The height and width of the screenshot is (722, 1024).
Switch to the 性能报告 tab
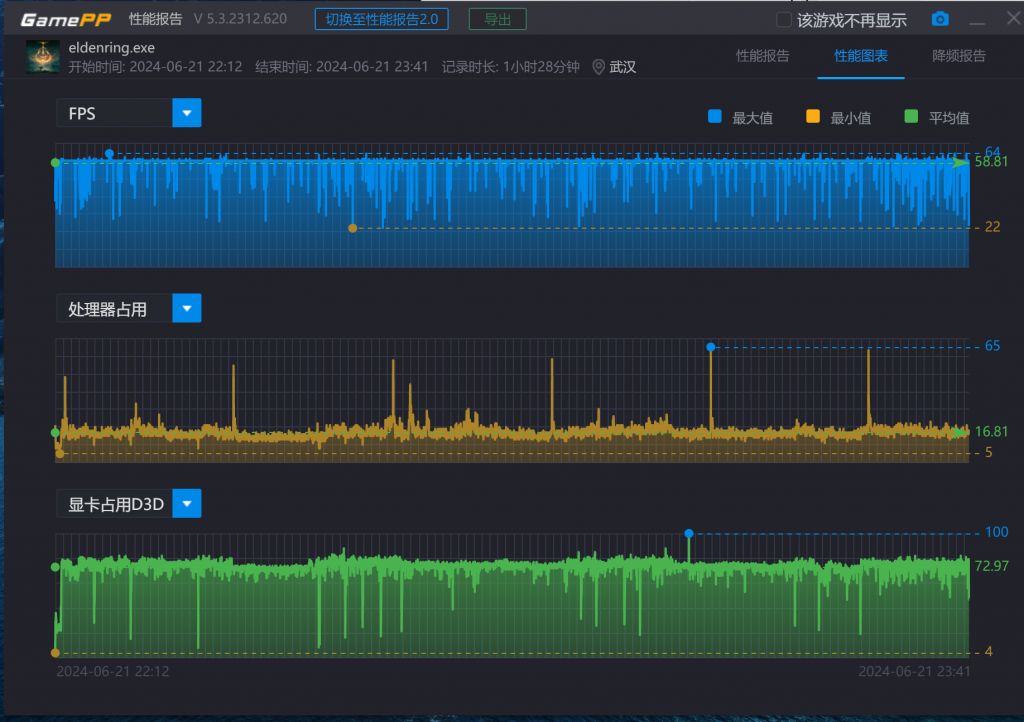point(762,56)
